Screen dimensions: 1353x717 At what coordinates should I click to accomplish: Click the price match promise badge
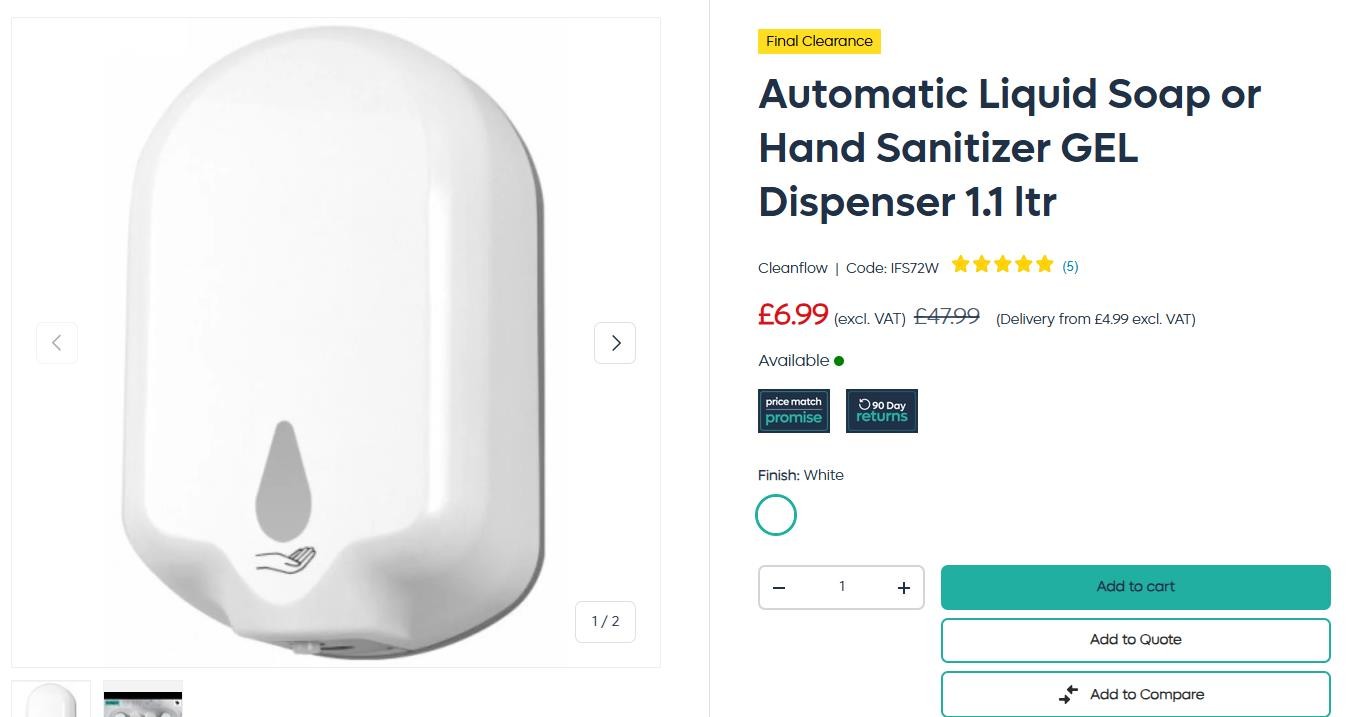point(794,411)
